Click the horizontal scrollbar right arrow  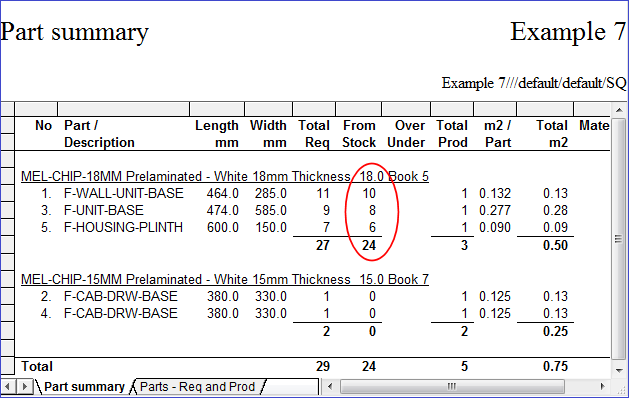[x=602, y=387]
